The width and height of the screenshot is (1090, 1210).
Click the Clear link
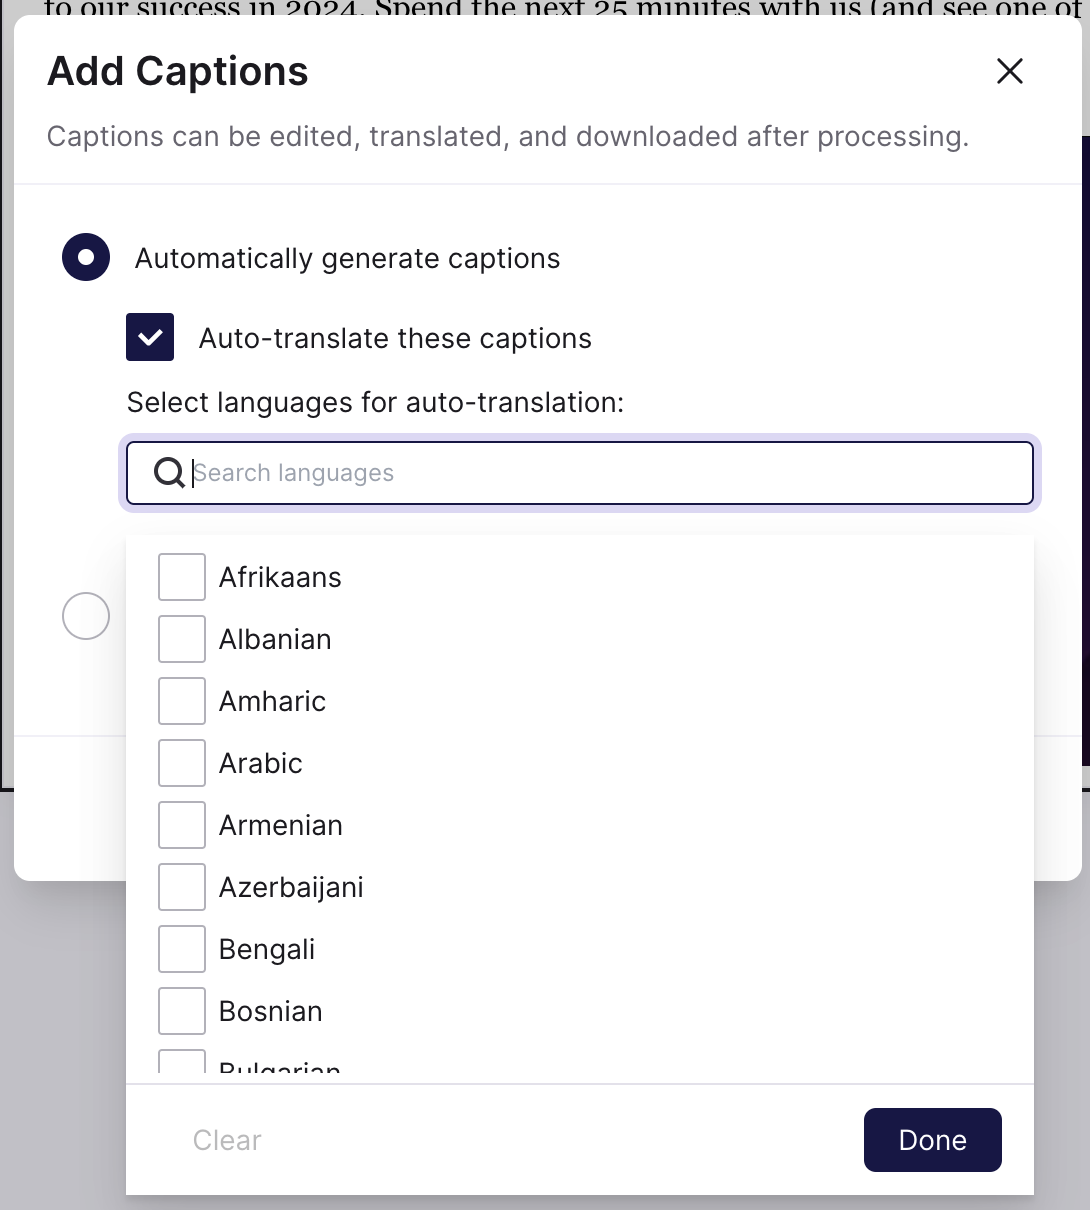coord(227,1140)
